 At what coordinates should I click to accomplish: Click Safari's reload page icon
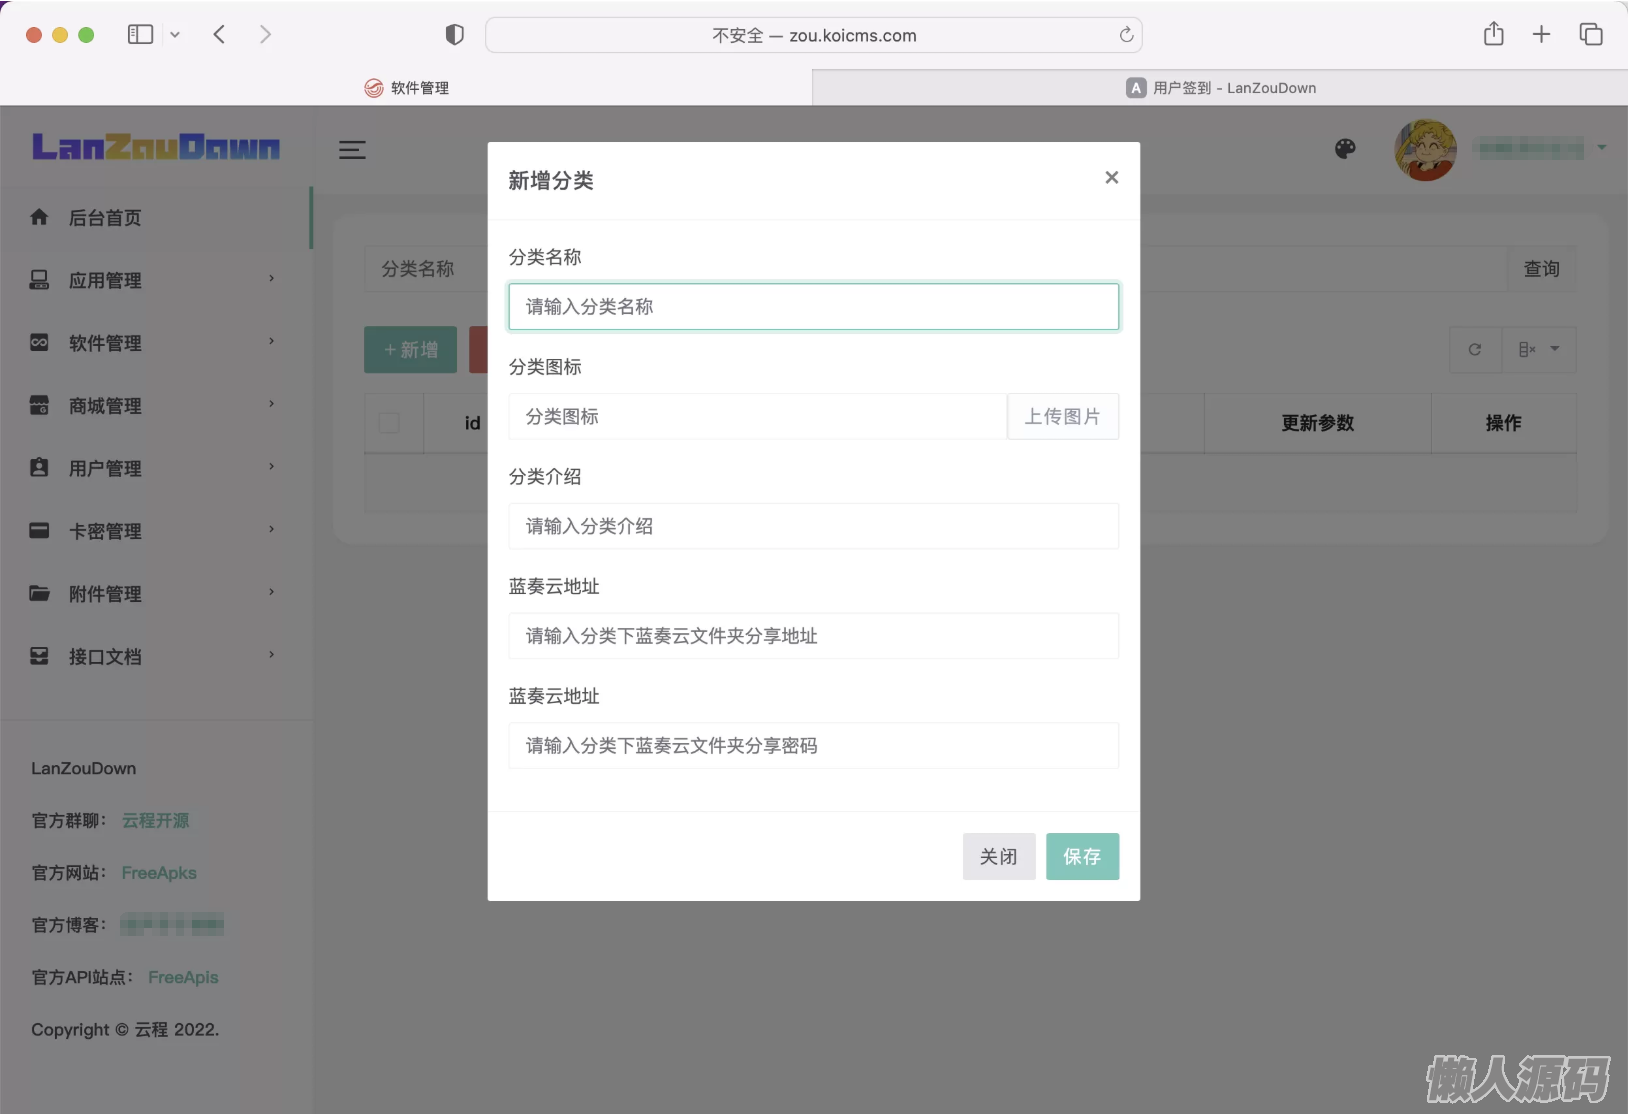[1126, 35]
